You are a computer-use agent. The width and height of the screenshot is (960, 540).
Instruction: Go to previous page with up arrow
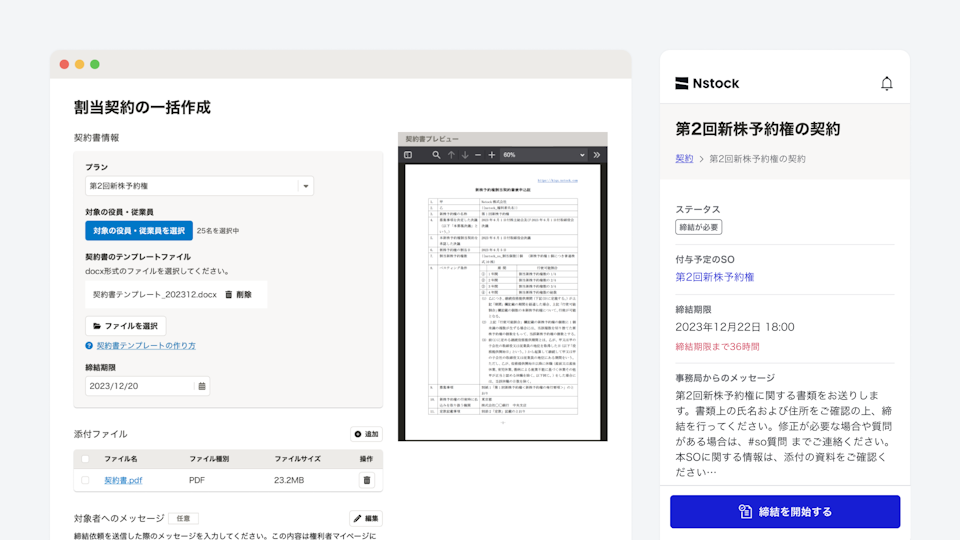pos(451,155)
